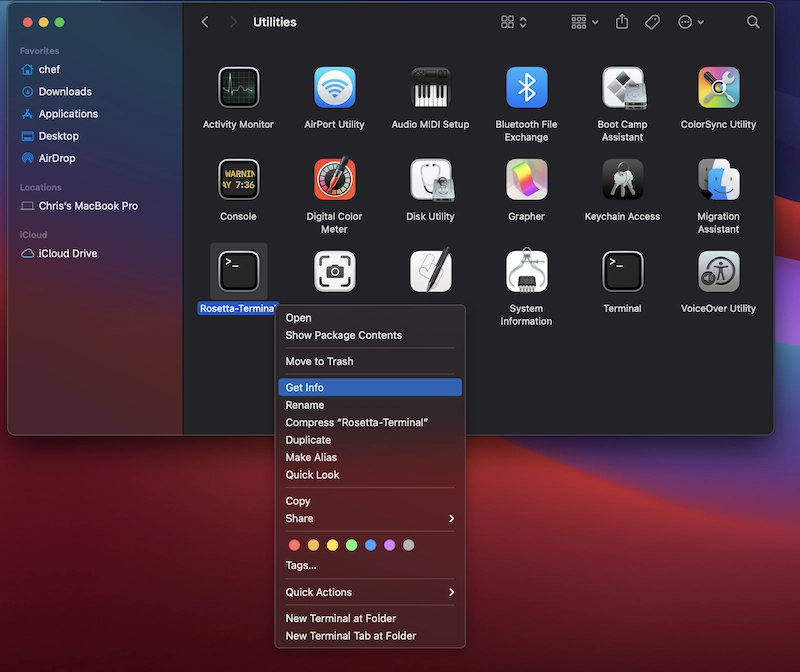Choose Duplicate from the context menu

tap(370, 440)
